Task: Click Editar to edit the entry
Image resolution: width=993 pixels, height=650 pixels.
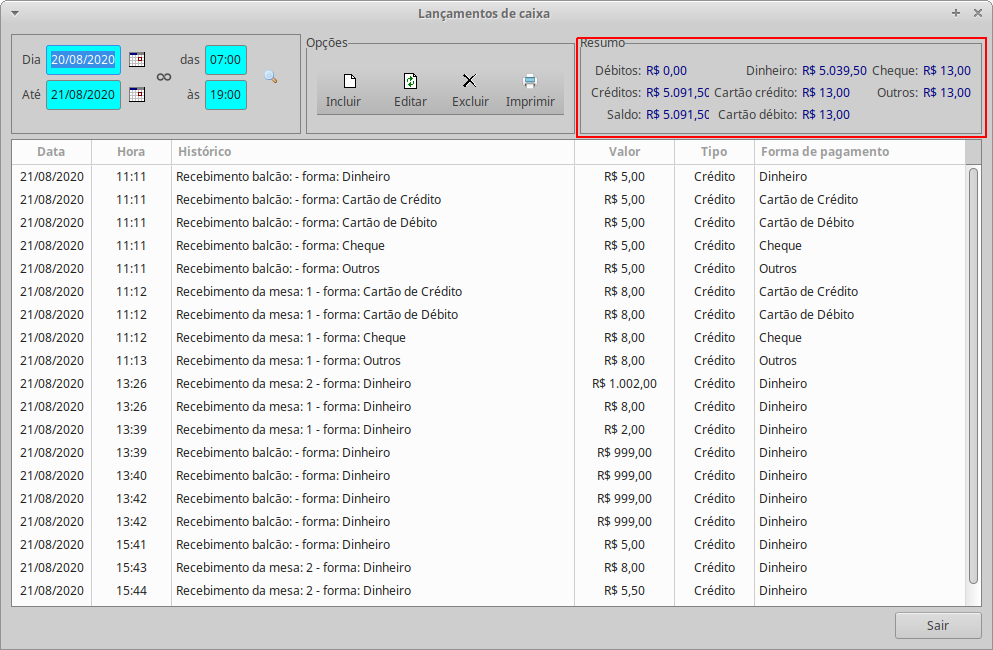Action: pos(410,91)
